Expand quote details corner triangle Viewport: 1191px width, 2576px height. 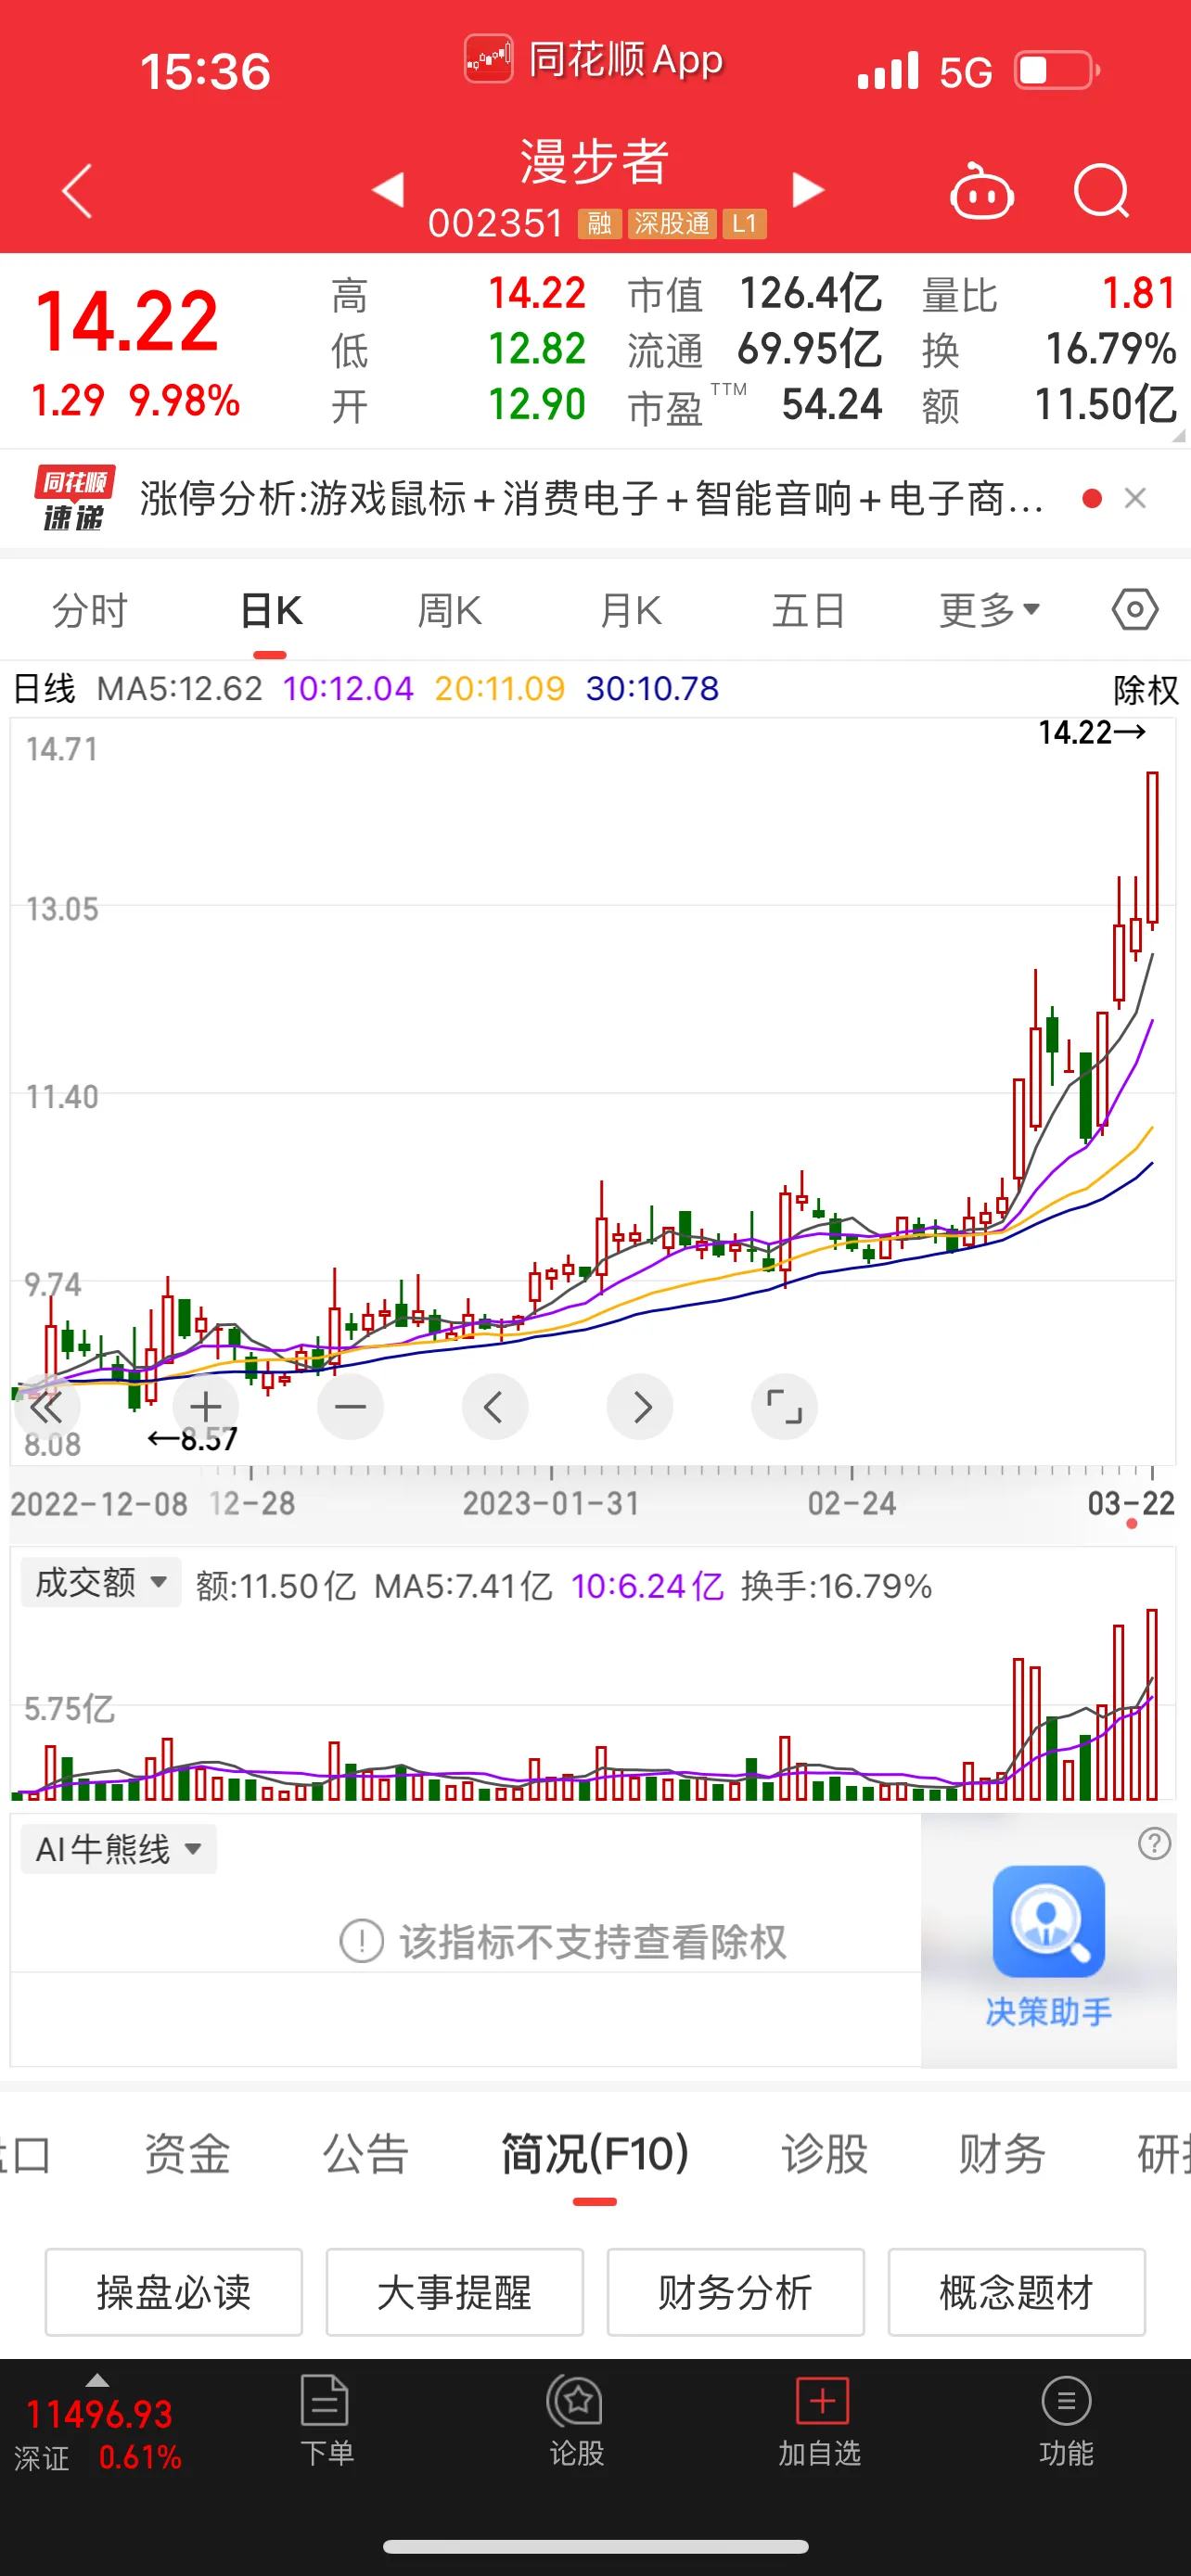click(1178, 436)
